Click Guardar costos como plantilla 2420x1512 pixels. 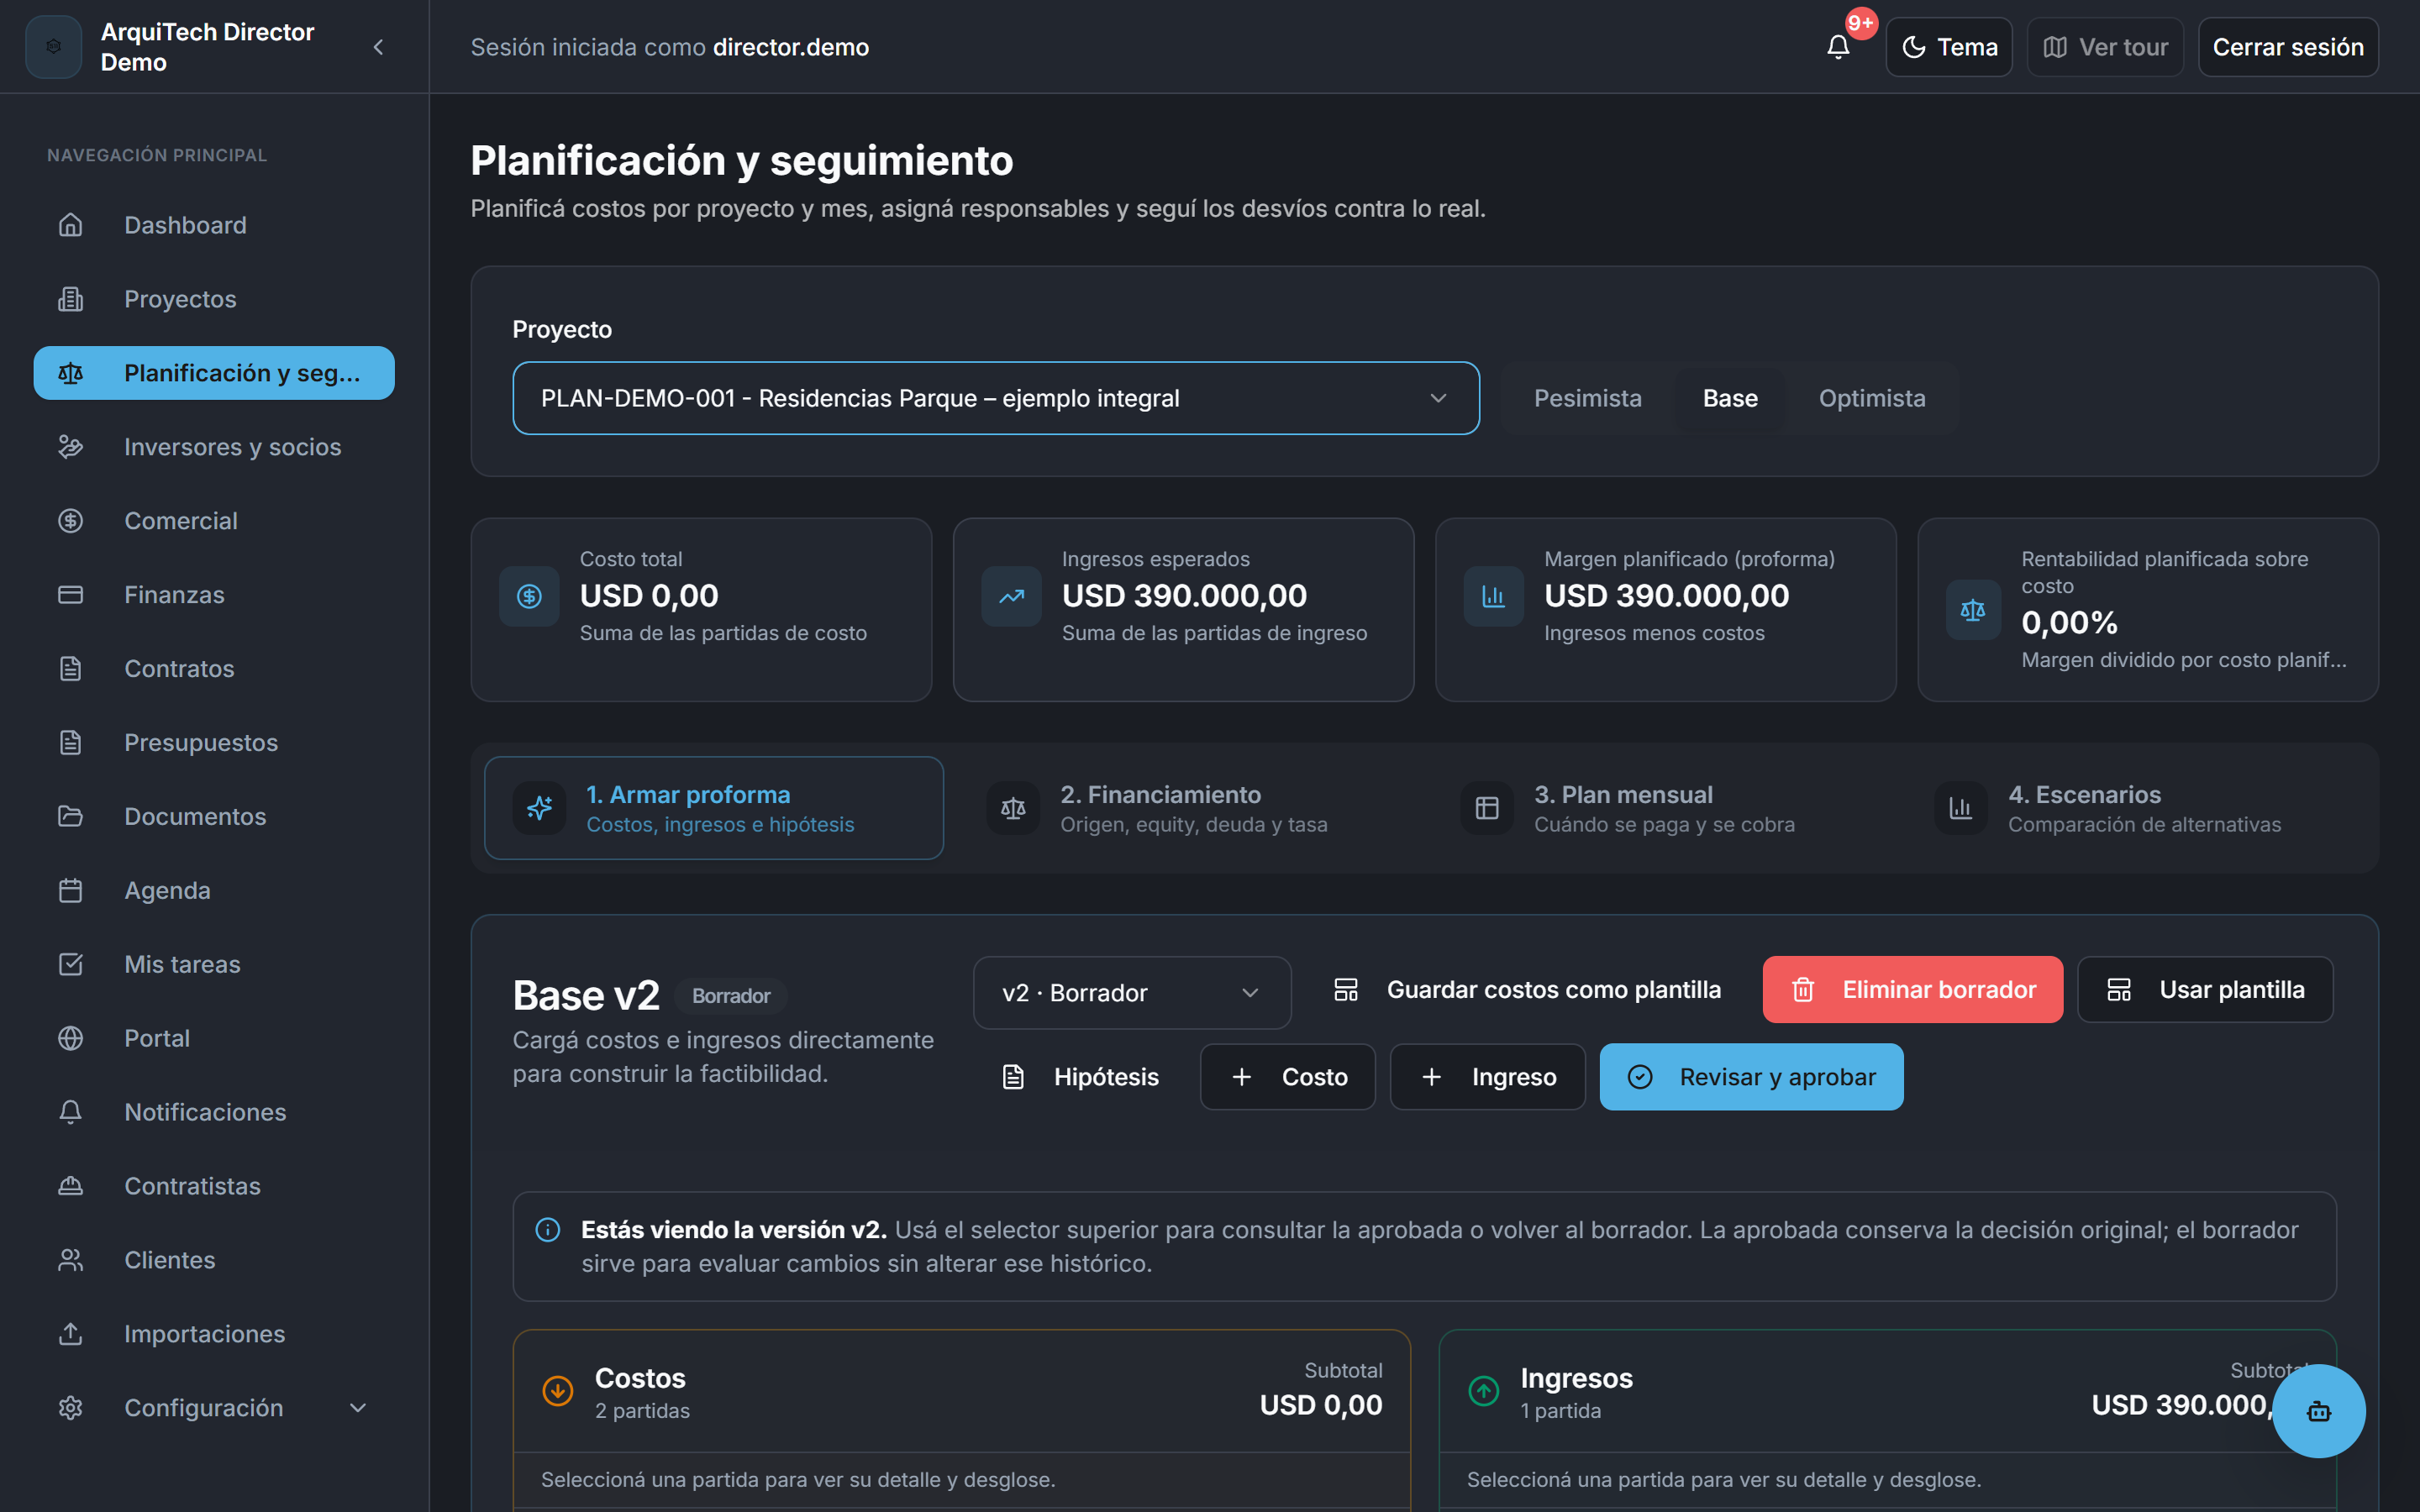click(1527, 990)
